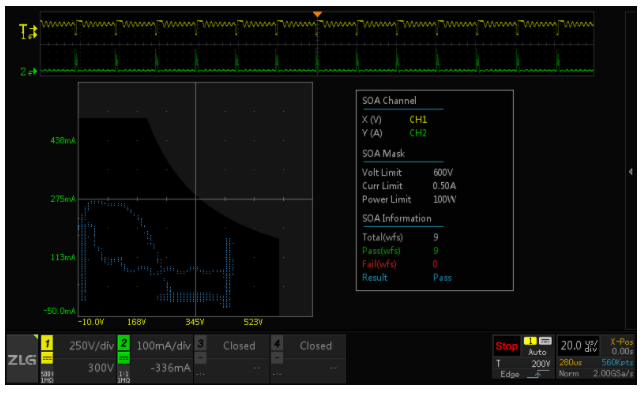The height and width of the screenshot is (393, 642).
Task: Open the ZLG logo menu
Action: 22,359
